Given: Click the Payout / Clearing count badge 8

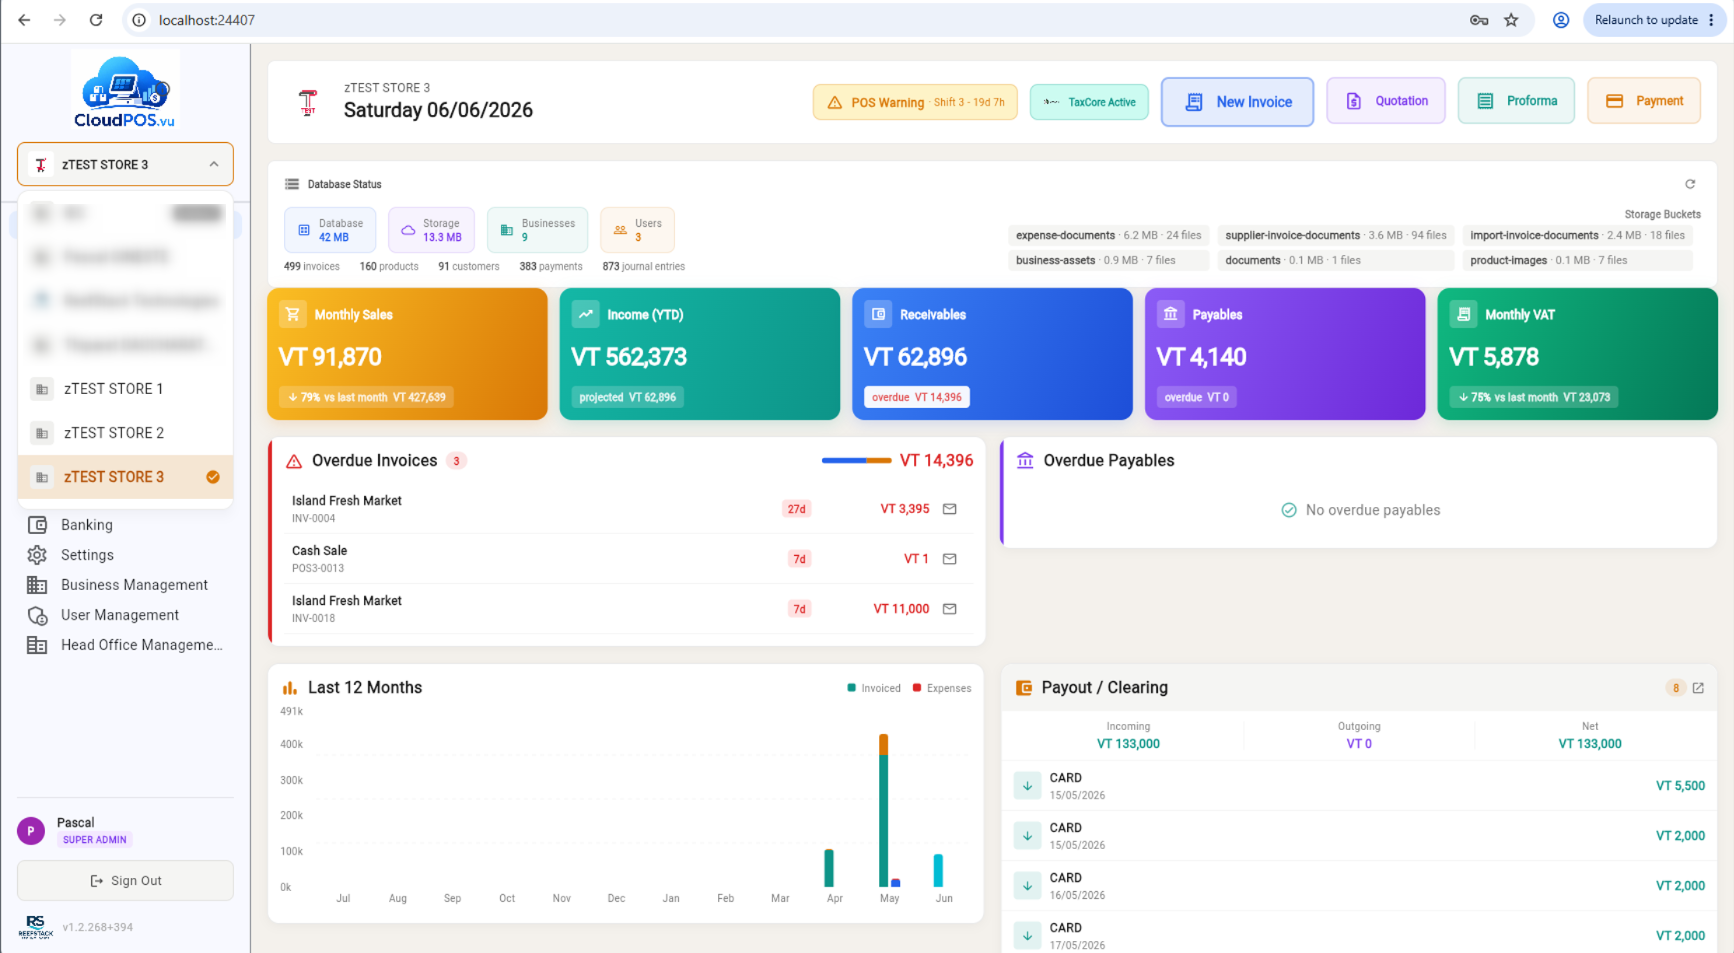Looking at the screenshot, I should (x=1676, y=688).
